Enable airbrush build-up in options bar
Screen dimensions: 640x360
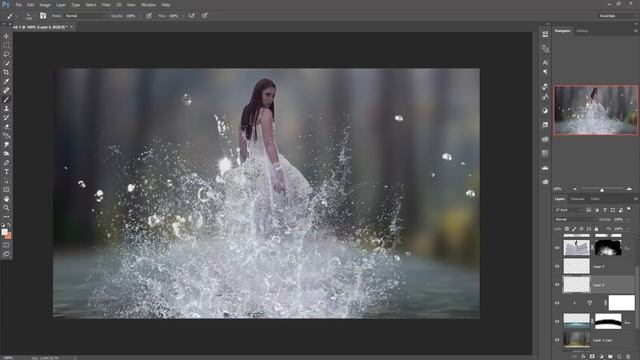[x=191, y=16]
